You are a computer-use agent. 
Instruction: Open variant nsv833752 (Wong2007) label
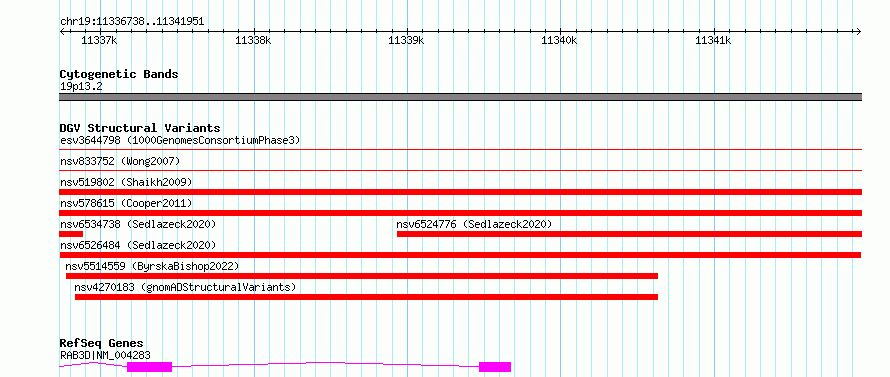tap(120, 161)
